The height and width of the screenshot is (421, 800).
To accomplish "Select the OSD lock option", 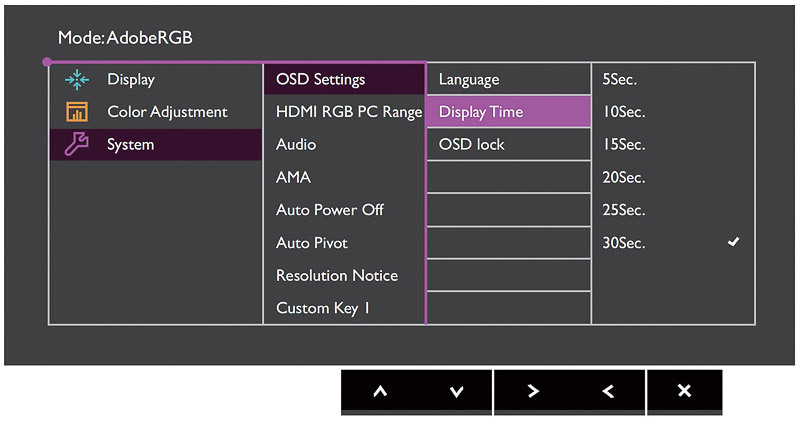I will pyautogui.click(x=507, y=145).
